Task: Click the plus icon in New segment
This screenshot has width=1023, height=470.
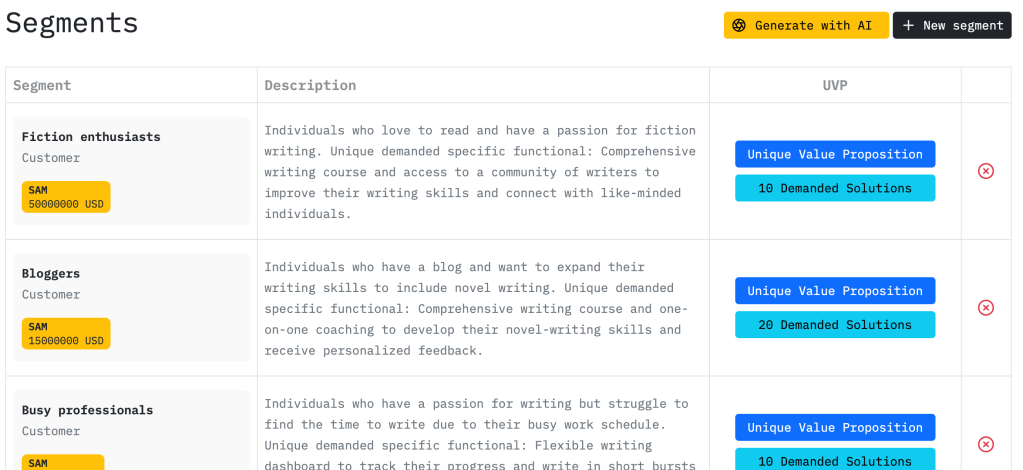Action: [908, 26]
